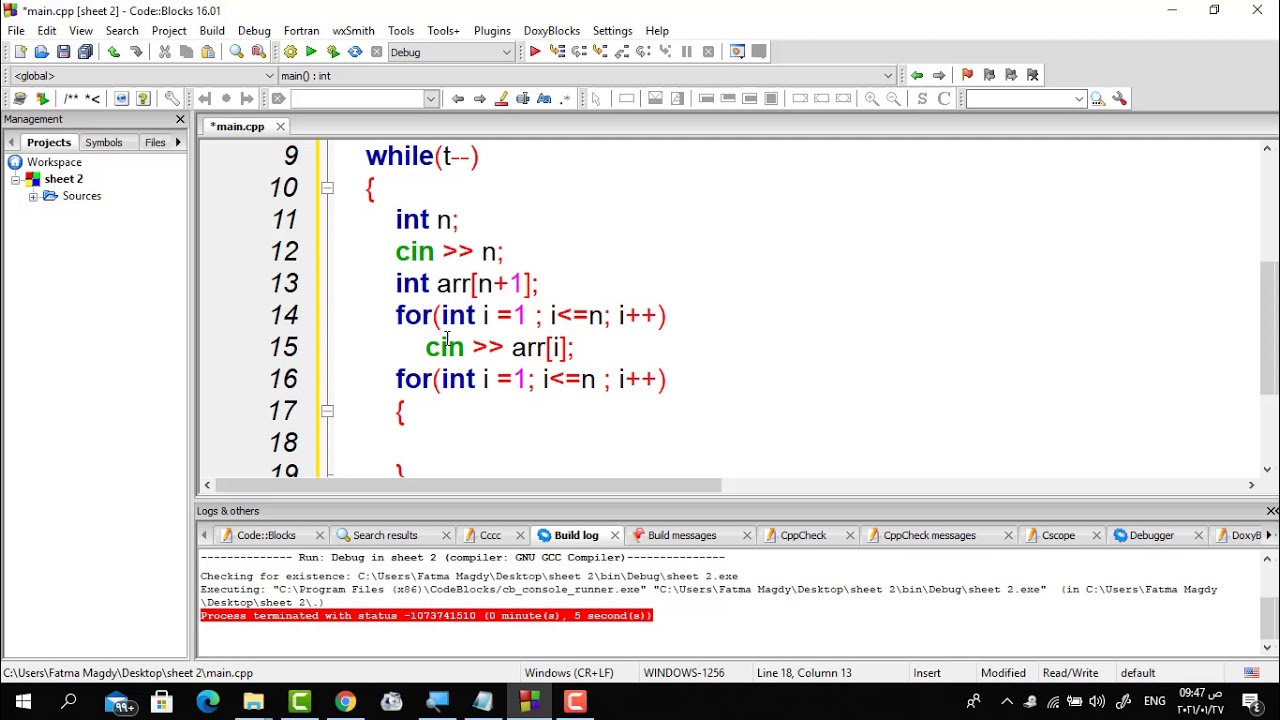Collapse the code fold at line 10
The width and height of the screenshot is (1280, 720).
click(327, 187)
